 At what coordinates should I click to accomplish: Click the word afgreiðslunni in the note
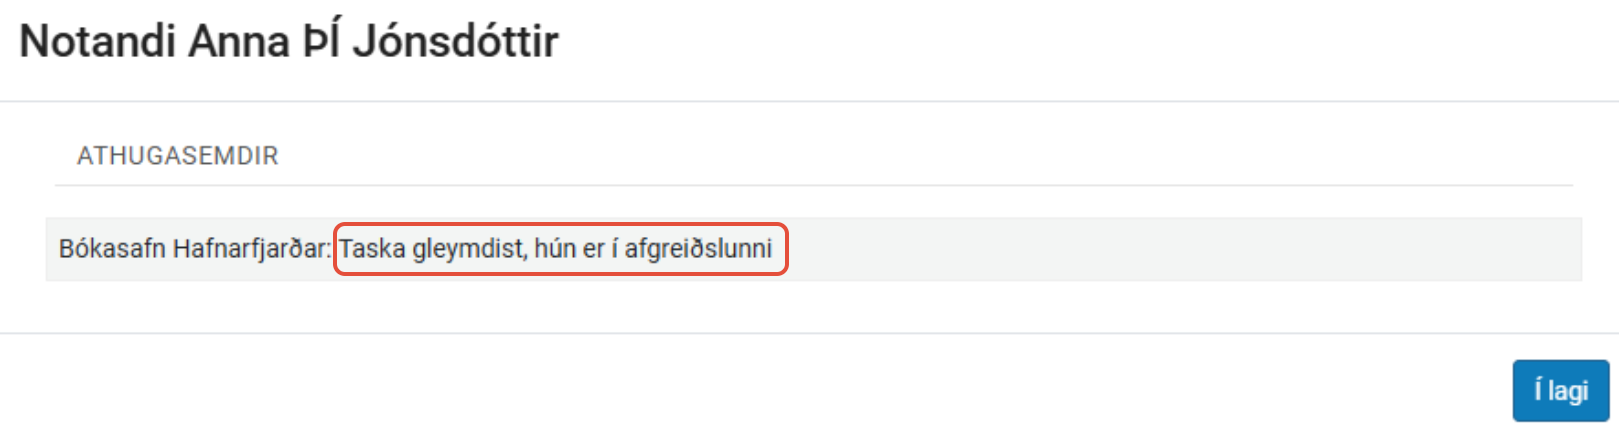pos(699,249)
